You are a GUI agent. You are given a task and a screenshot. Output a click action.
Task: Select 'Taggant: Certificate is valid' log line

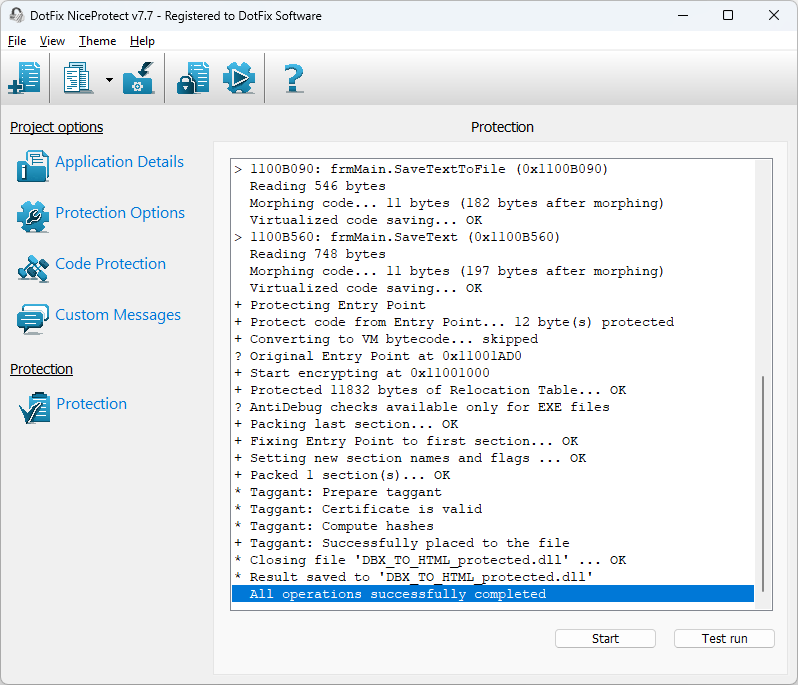[493, 509]
